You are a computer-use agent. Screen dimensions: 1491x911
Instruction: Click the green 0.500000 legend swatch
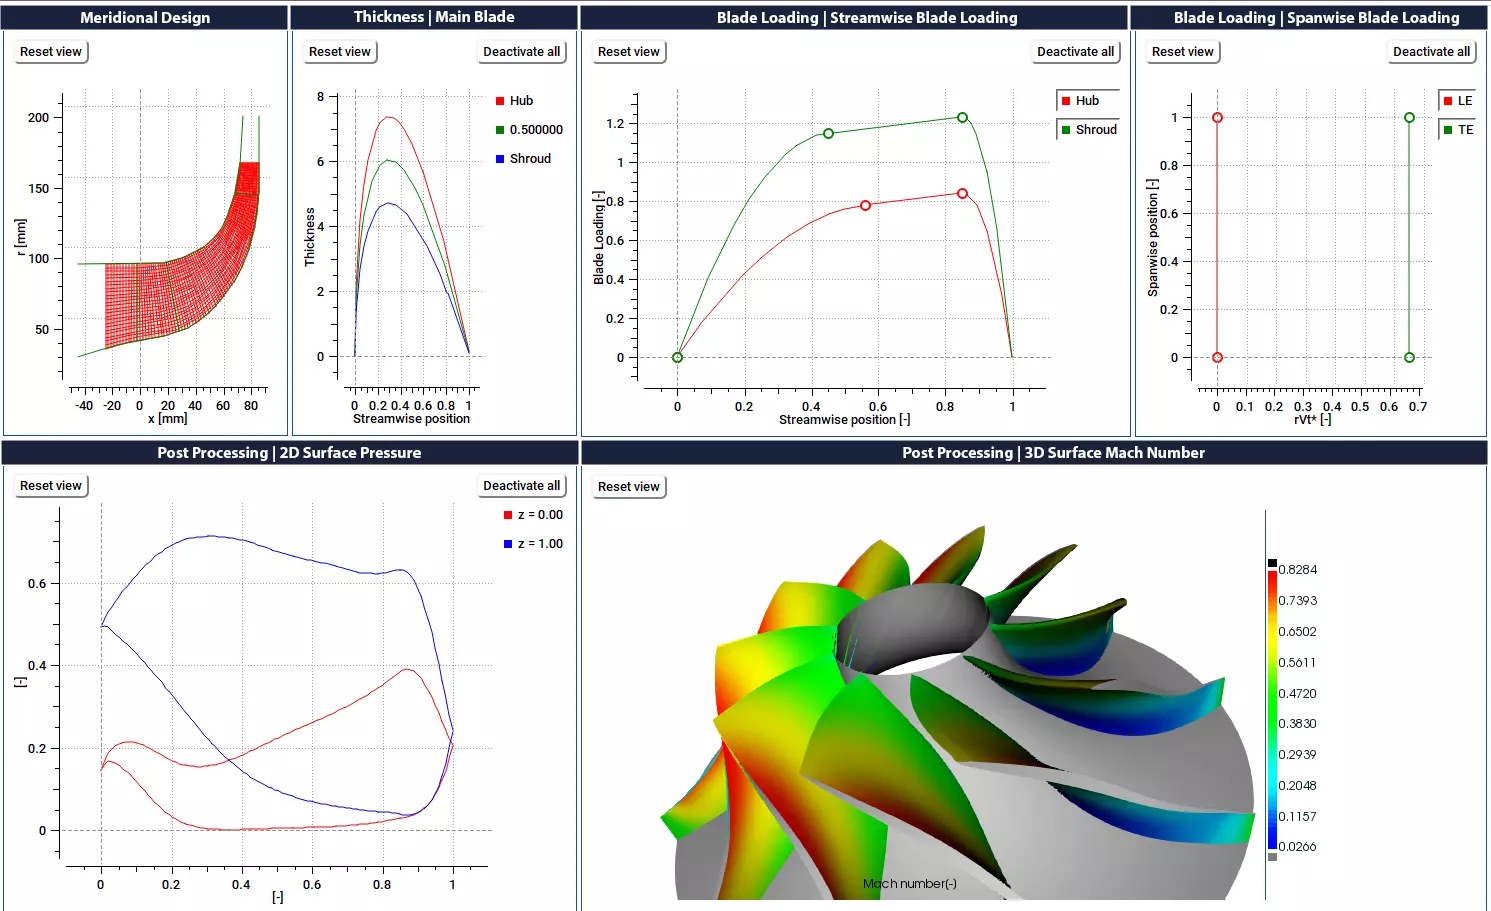(x=498, y=129)
